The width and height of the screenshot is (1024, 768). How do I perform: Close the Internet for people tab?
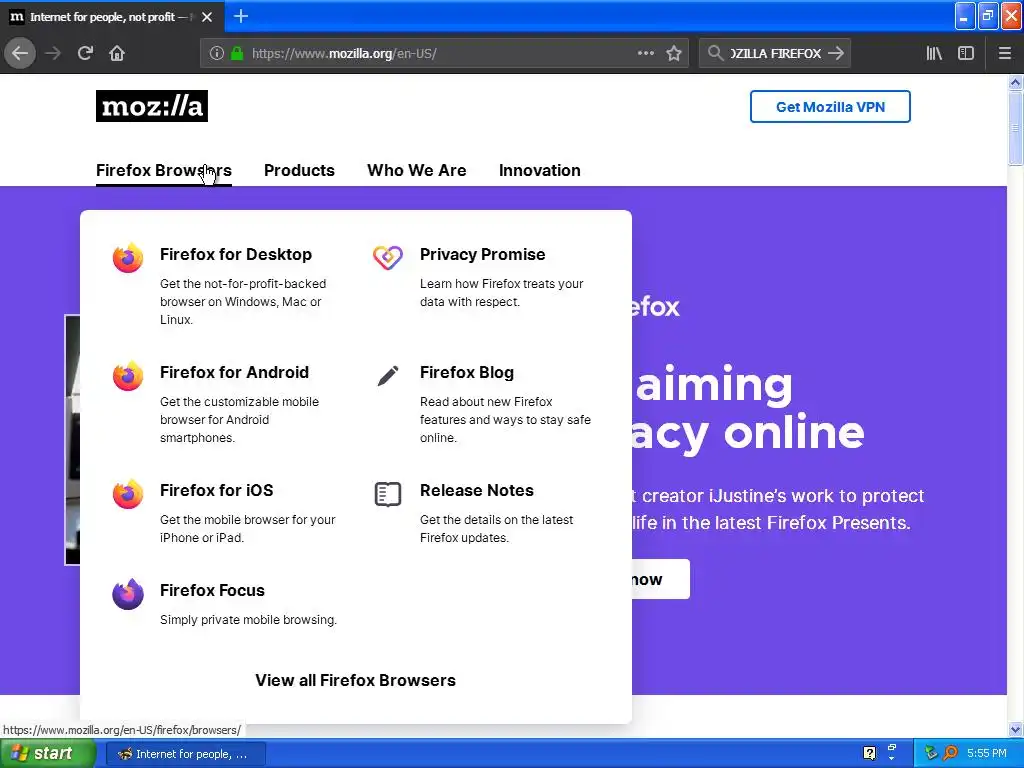(x=207, y=17)
